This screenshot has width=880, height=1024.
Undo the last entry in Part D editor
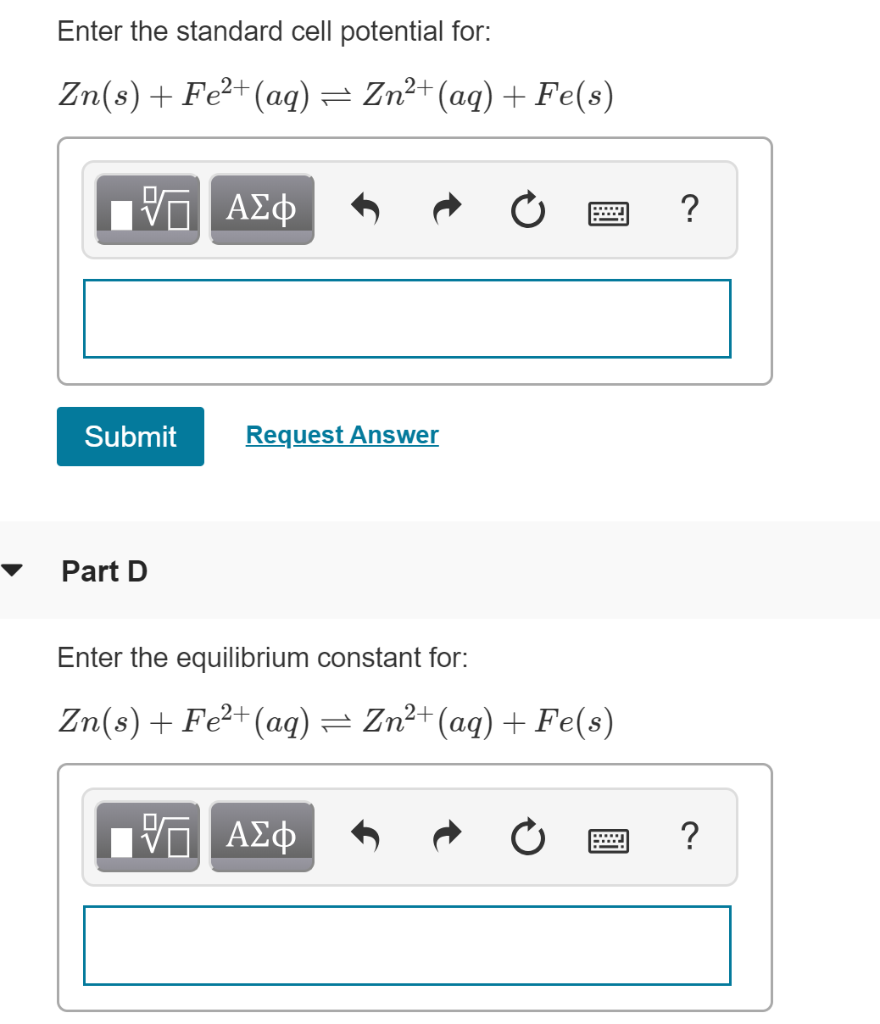(367, 837)
